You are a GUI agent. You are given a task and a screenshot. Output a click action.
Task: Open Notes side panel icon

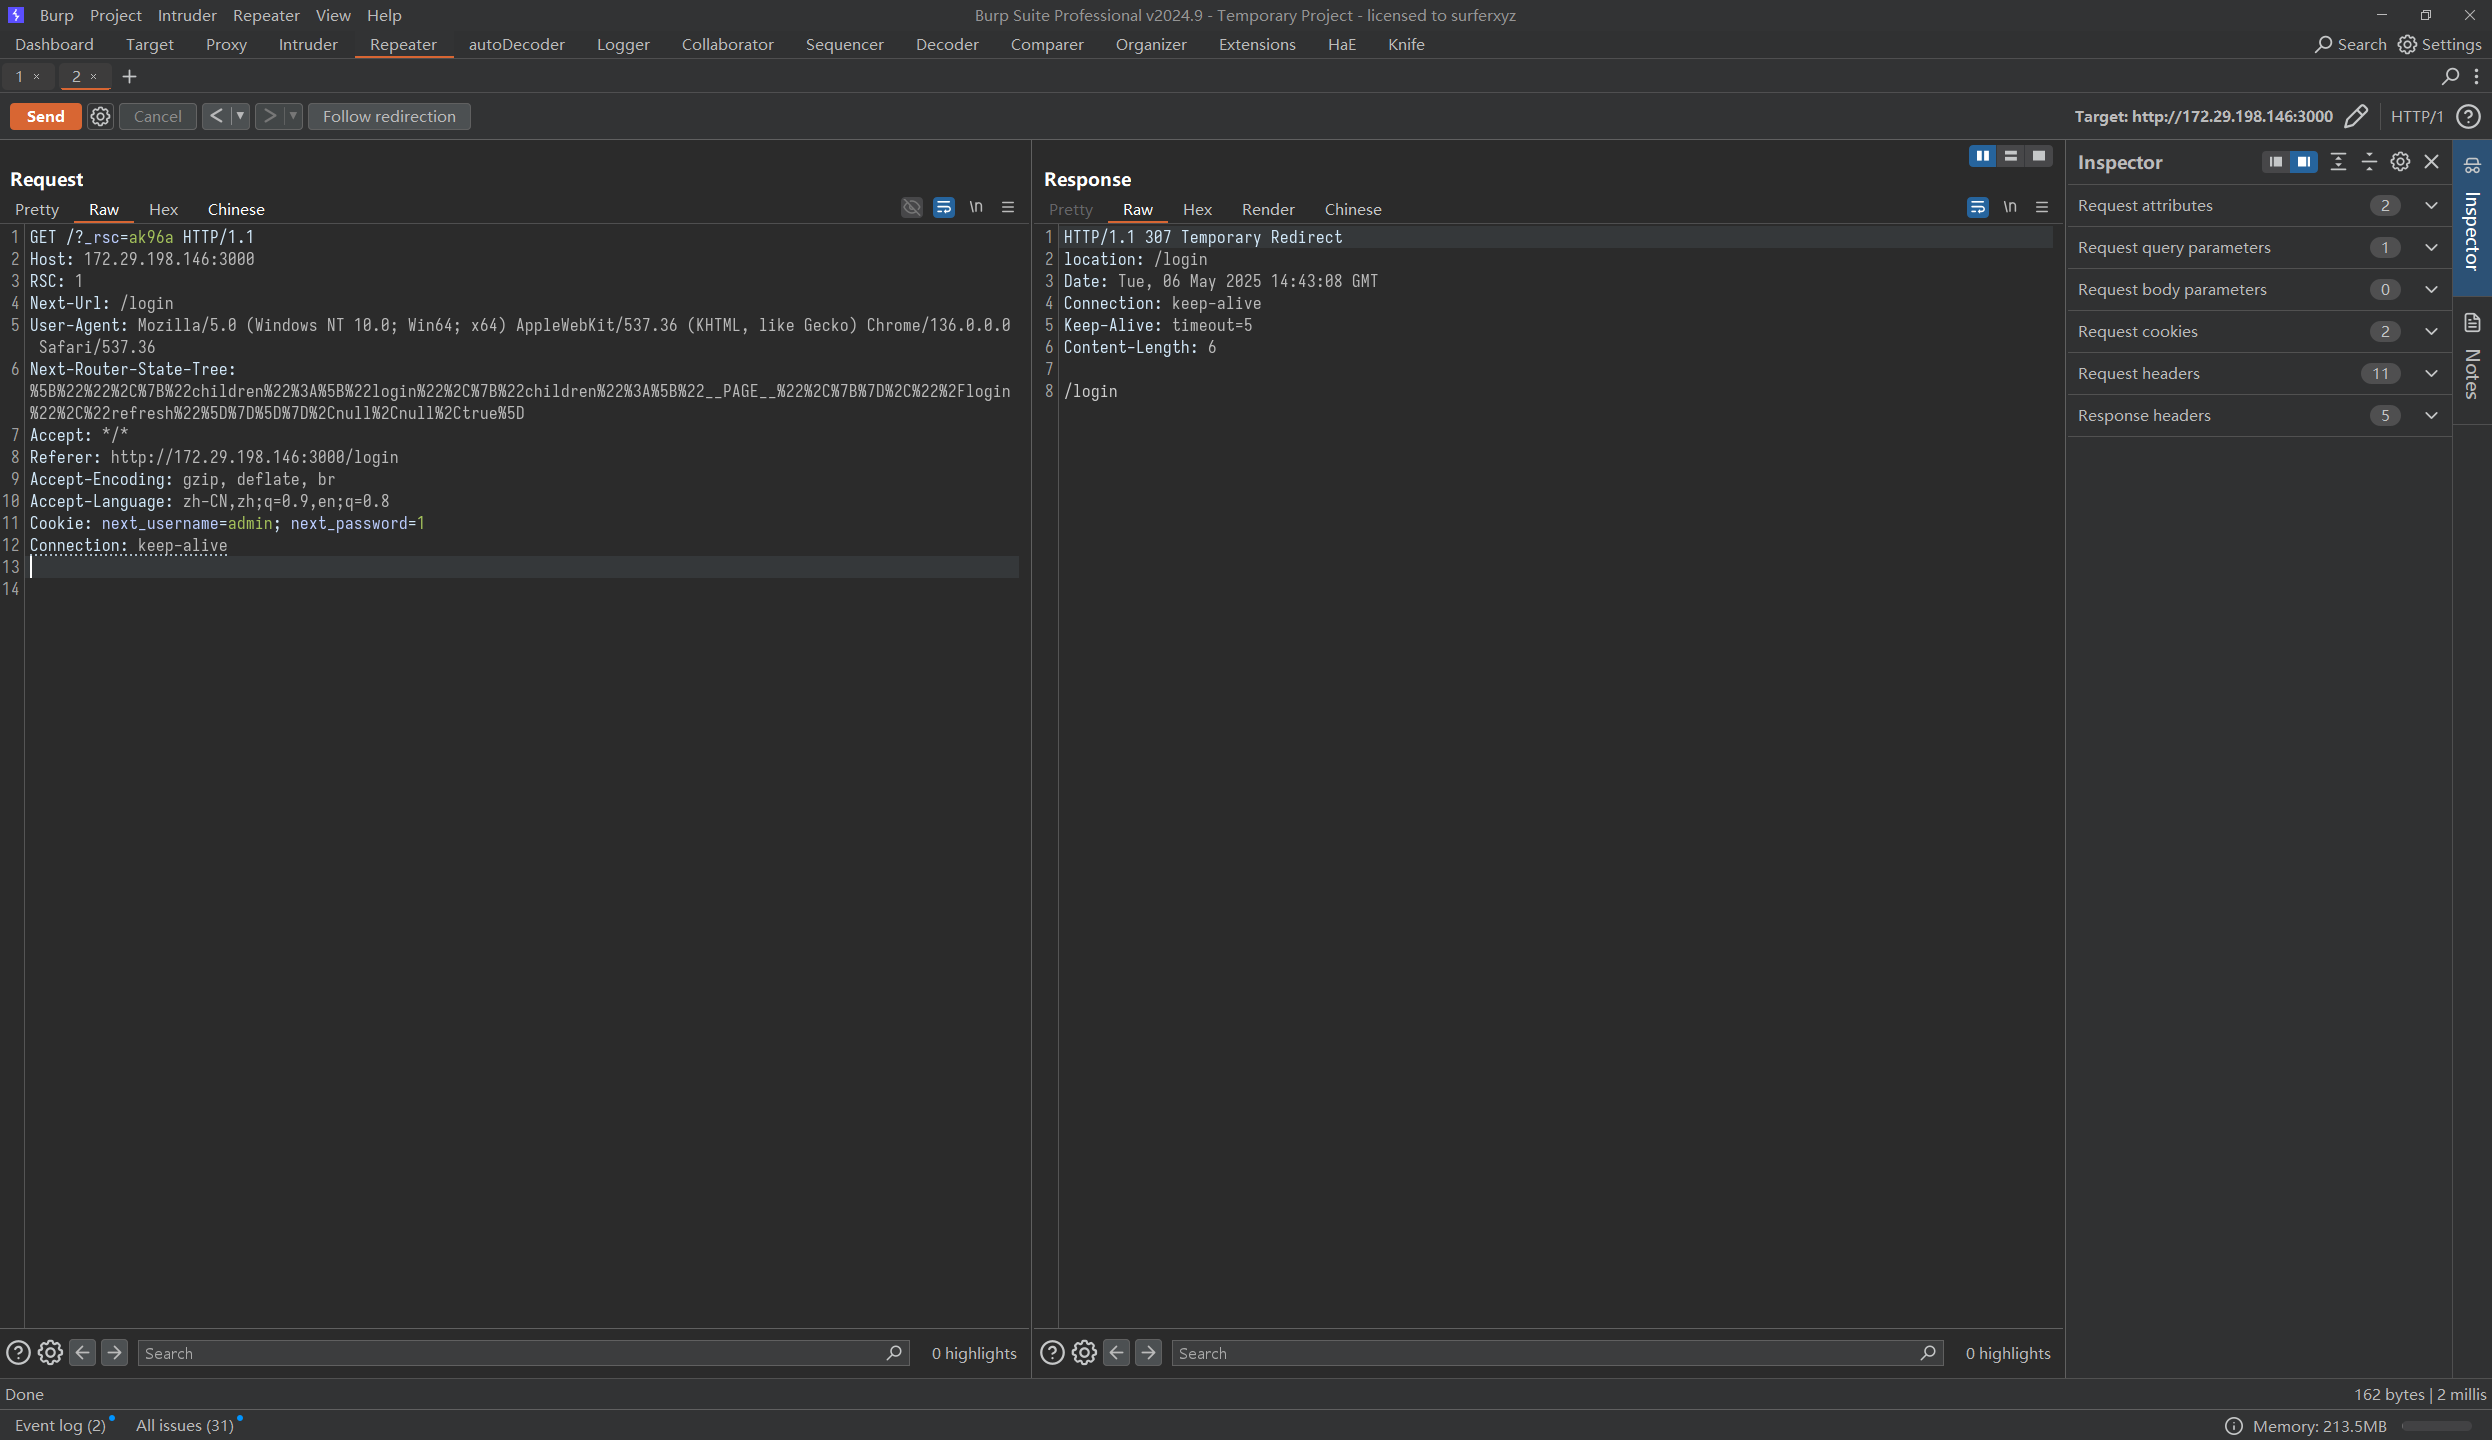coord(2472,322)
